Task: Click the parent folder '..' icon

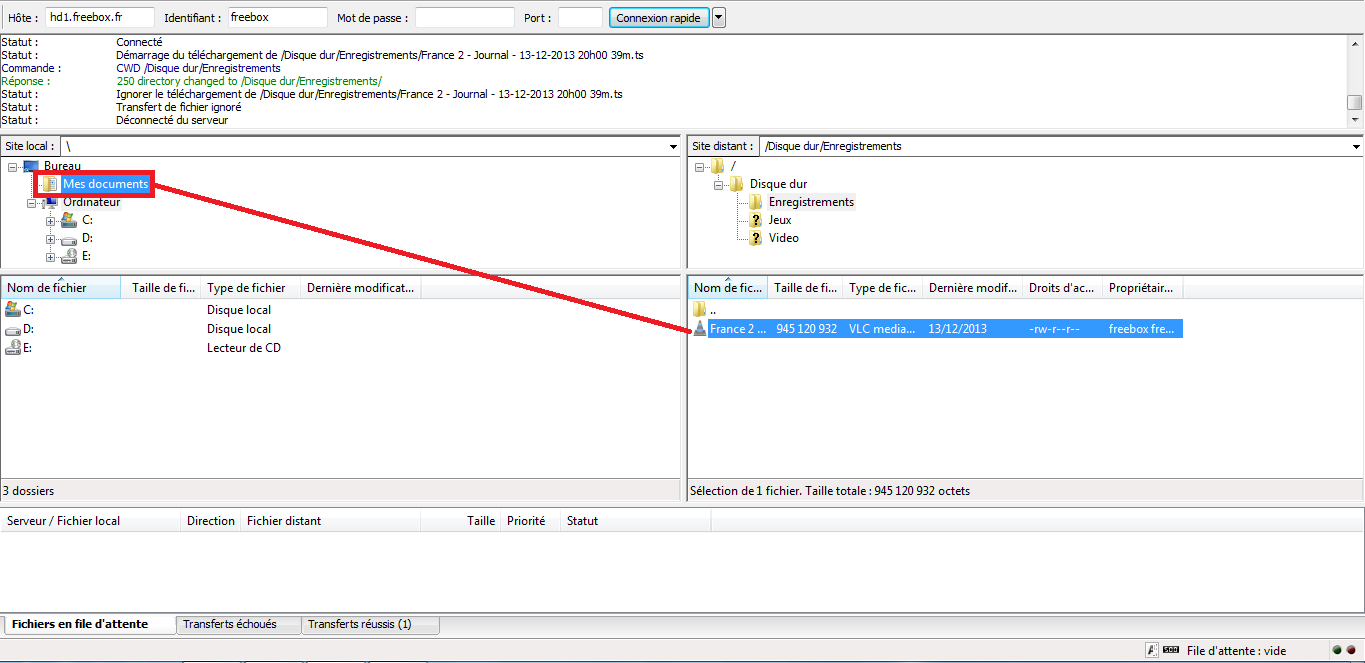Action: click(699, 310)
